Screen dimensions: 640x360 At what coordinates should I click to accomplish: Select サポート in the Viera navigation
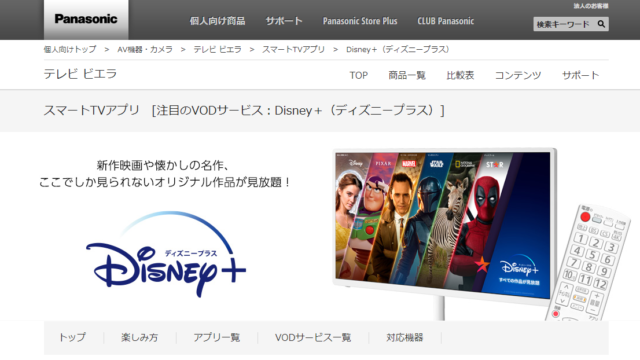pos(580,75)
